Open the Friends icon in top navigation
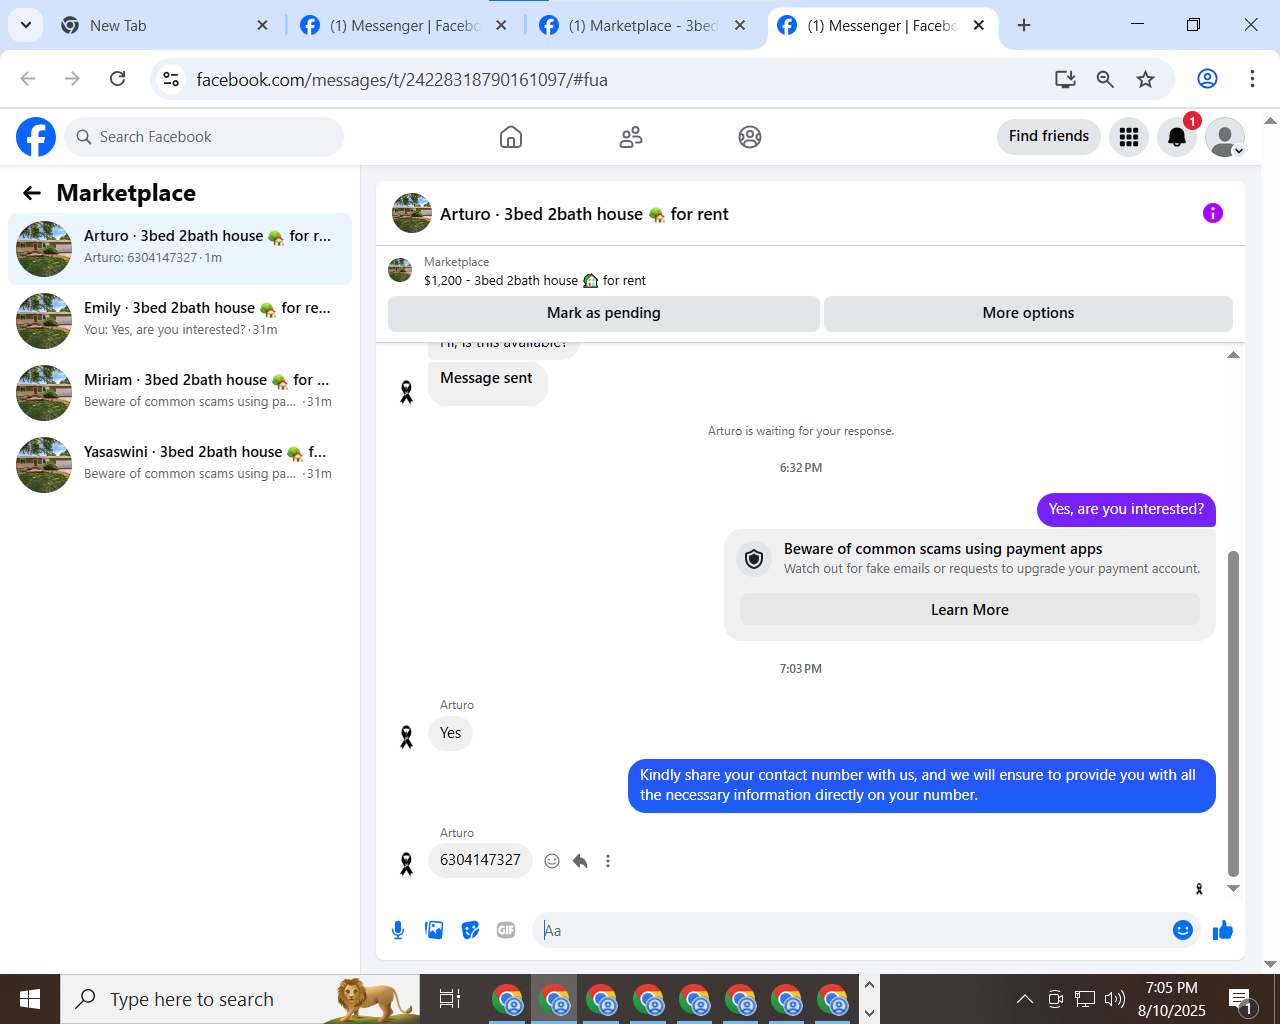Image resolution: width=1280 pixels, height=1024 pixels. click(631, 137)
